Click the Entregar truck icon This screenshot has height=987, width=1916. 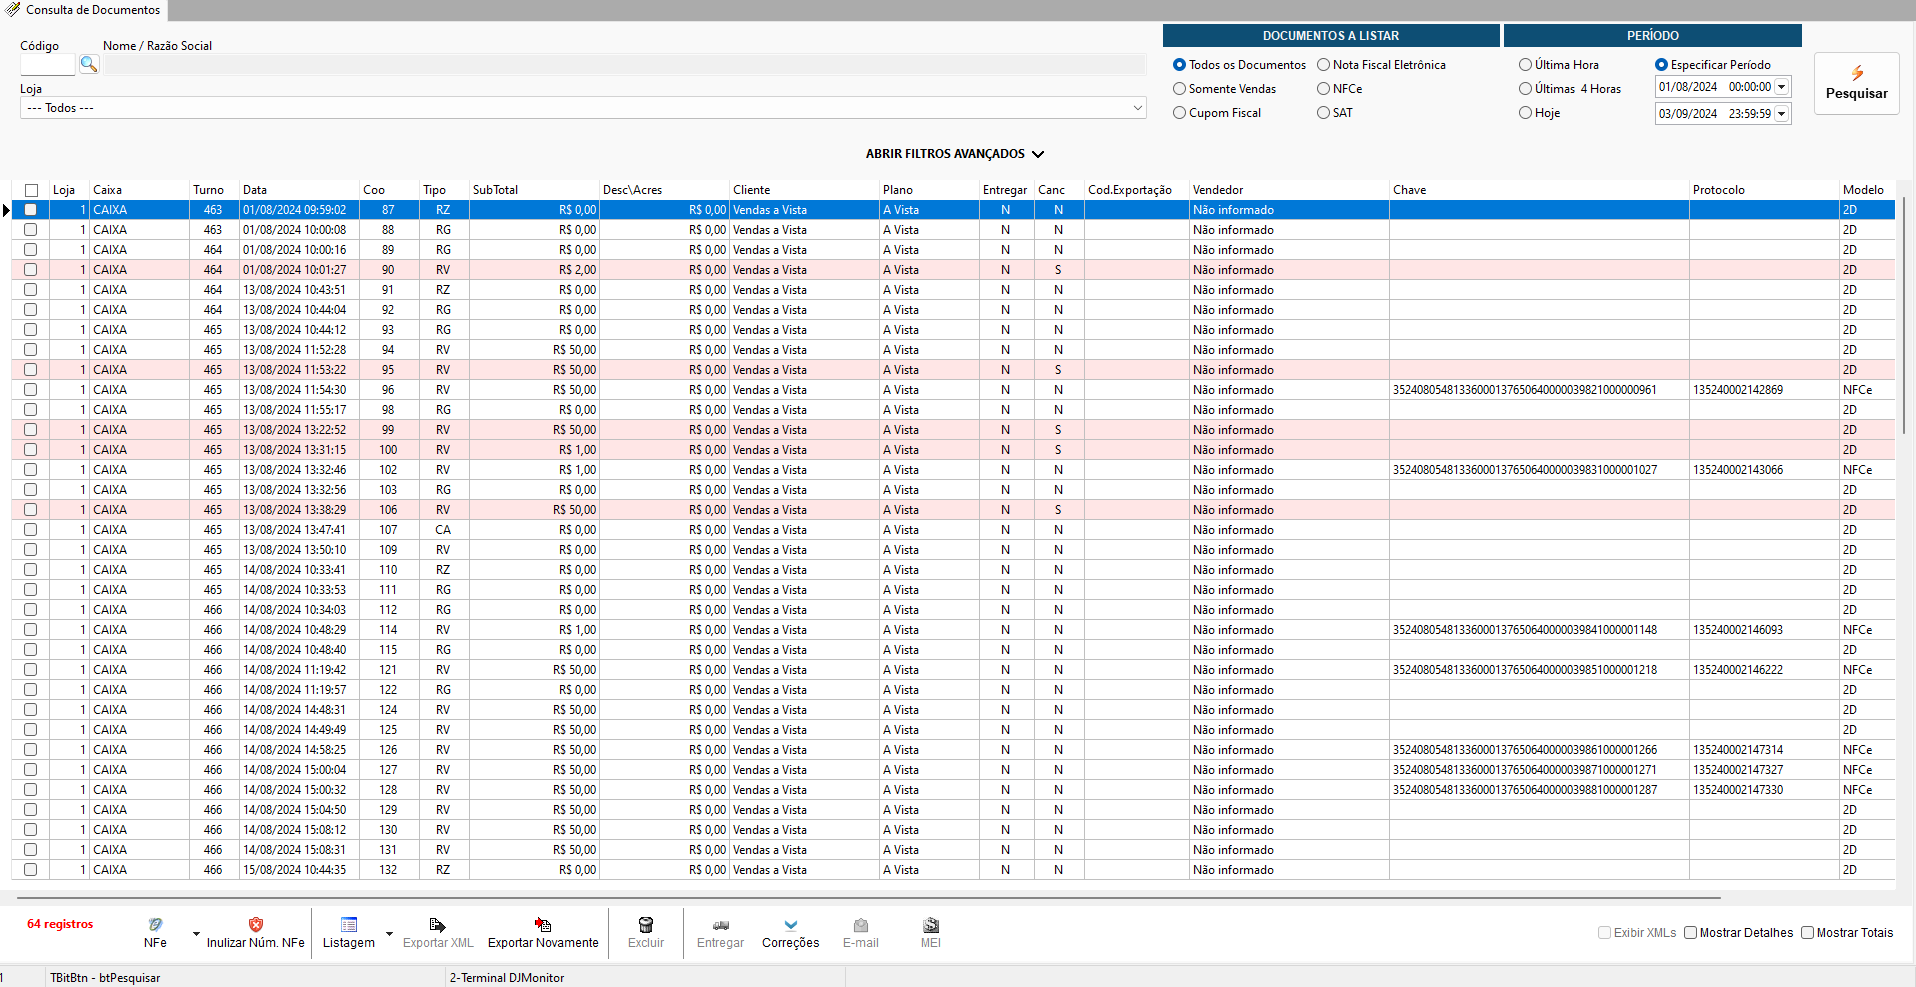click(721, 925)
